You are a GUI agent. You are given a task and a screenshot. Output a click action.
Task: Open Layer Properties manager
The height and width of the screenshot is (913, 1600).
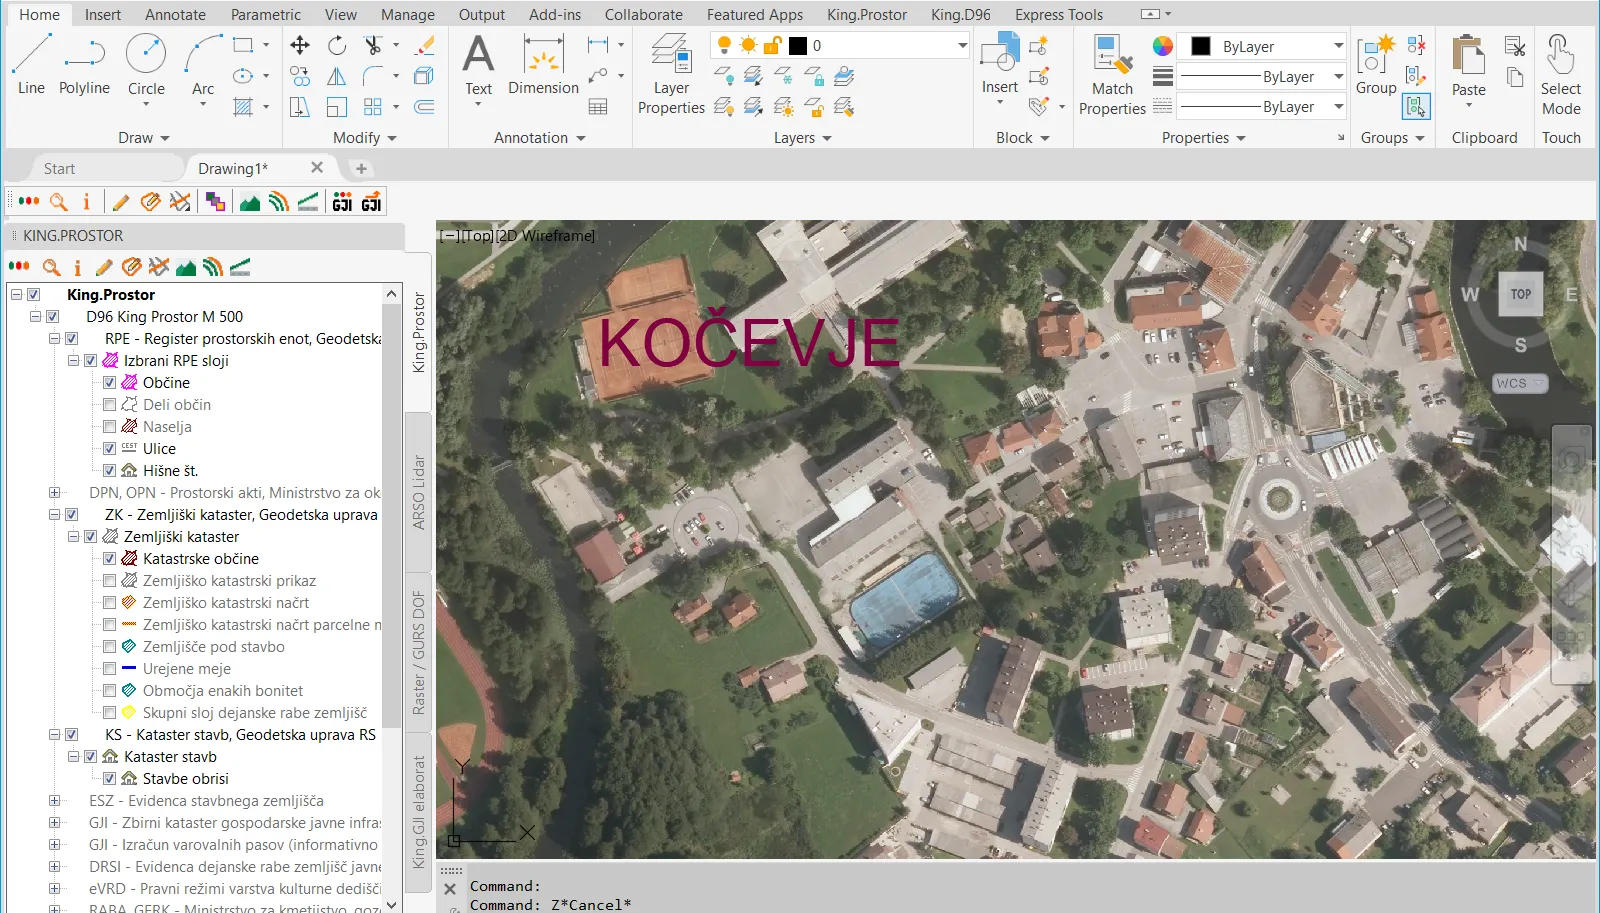pyautogui.click(x=671, y=74)
